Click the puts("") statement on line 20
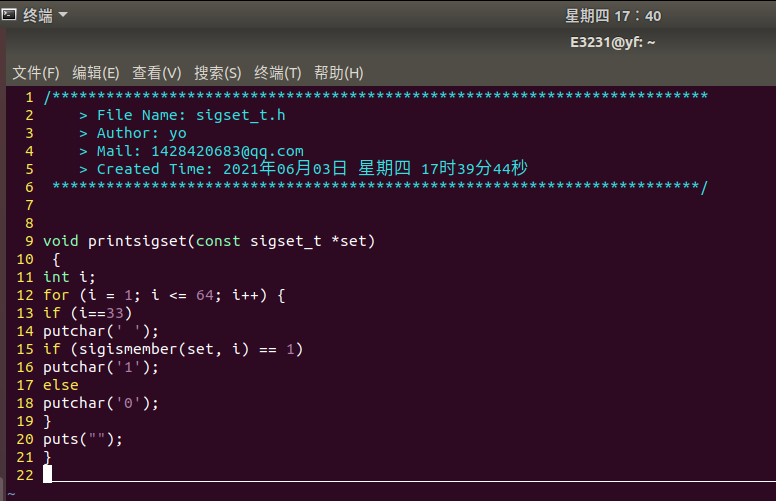The height and width of the screenshot is (501, 776). 83,439
